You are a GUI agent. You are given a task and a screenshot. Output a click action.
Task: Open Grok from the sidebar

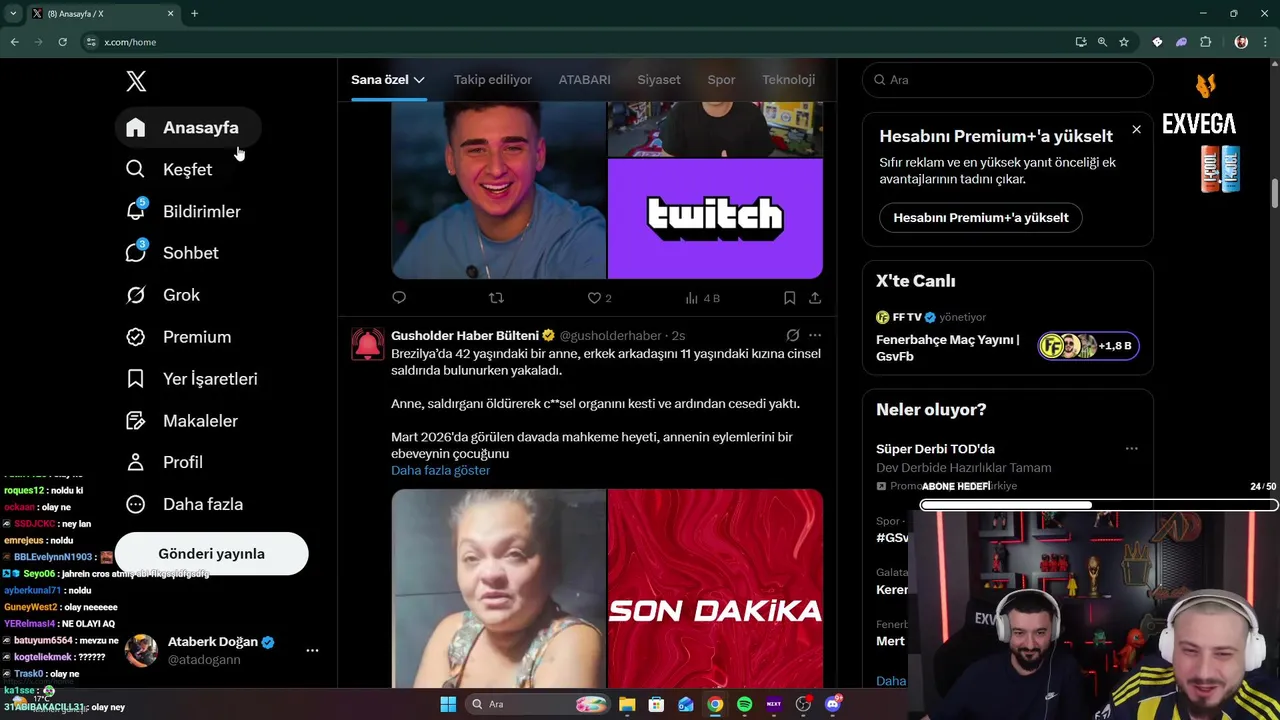click(164, 295)
